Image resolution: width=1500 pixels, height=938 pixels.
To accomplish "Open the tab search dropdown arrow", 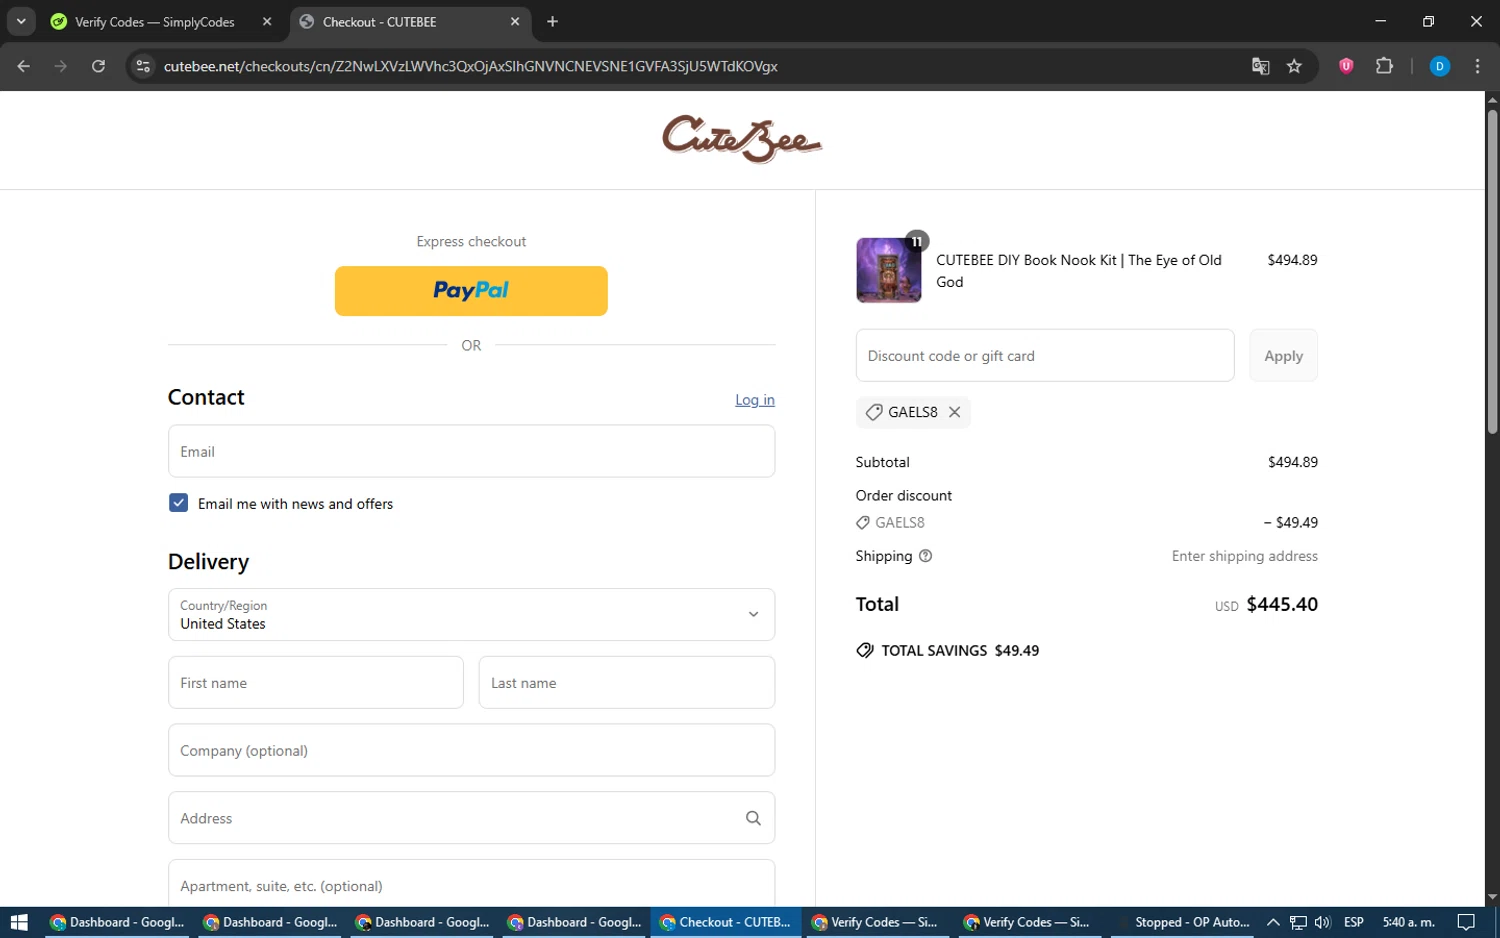I will click(x=21, y=21).
